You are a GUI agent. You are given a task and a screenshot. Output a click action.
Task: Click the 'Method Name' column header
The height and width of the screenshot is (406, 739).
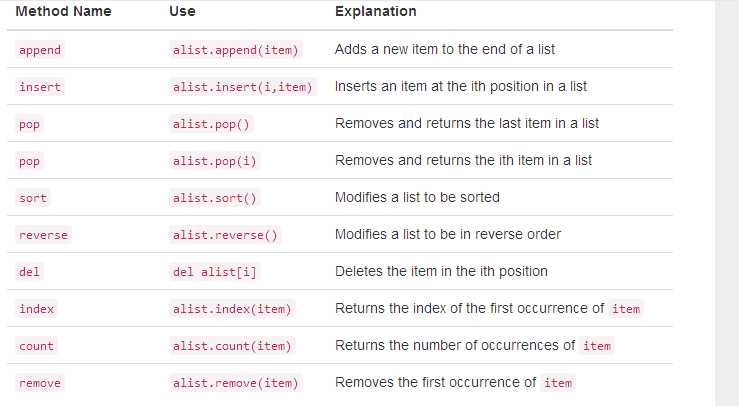[63, 11]
